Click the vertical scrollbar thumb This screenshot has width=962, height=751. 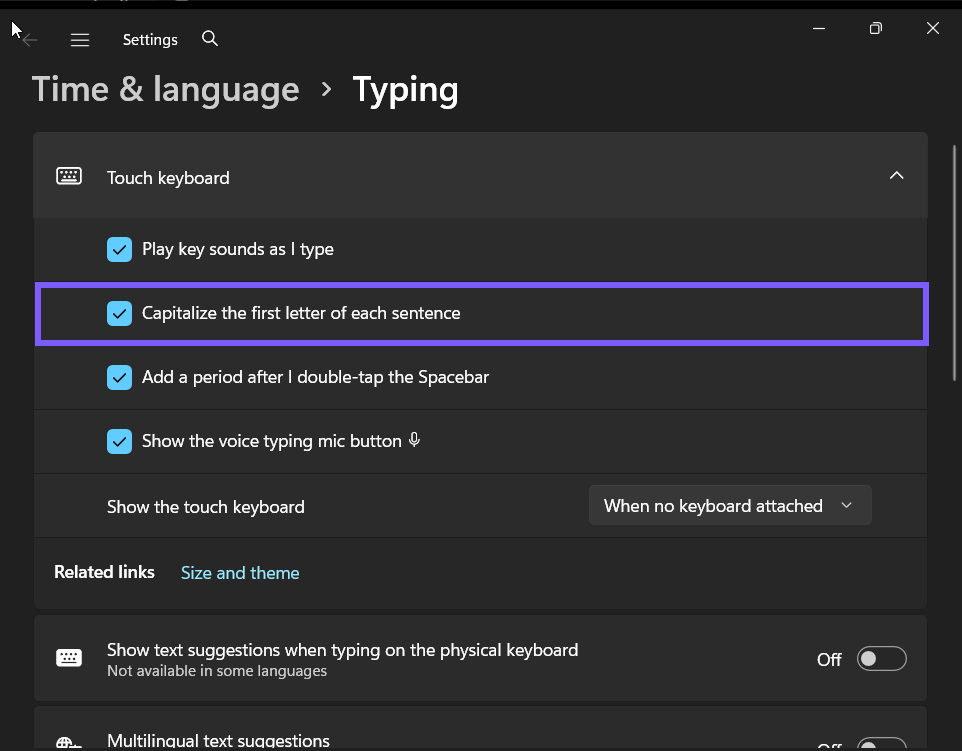click(954, 263)
